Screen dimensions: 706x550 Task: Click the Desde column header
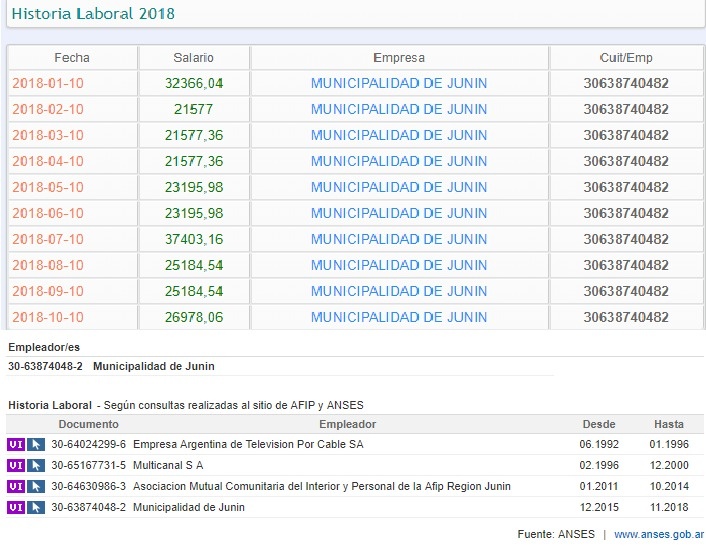click(599, 424)
